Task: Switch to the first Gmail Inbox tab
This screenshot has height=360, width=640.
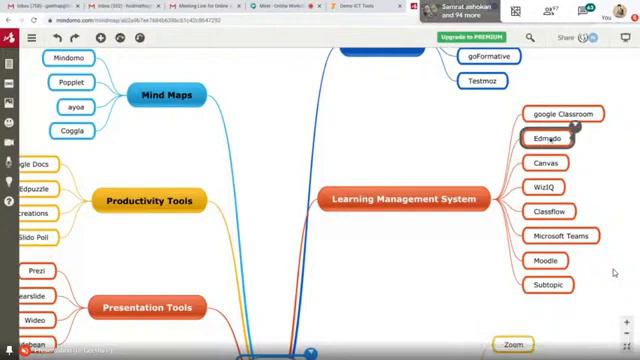Action: point(44,6)
